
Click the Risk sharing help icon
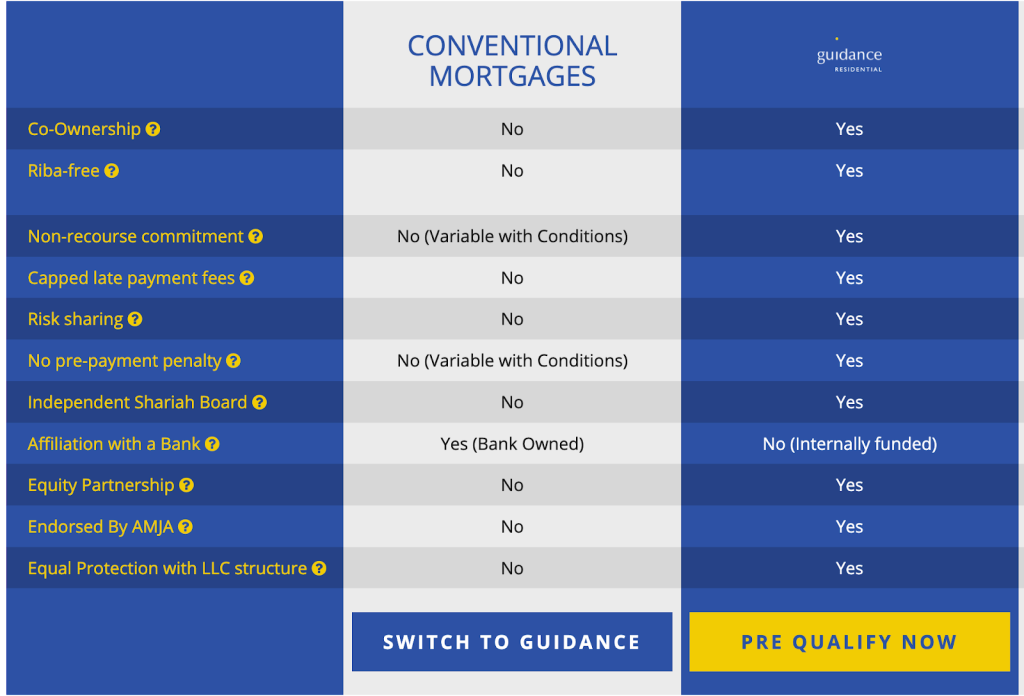point(135,319)
